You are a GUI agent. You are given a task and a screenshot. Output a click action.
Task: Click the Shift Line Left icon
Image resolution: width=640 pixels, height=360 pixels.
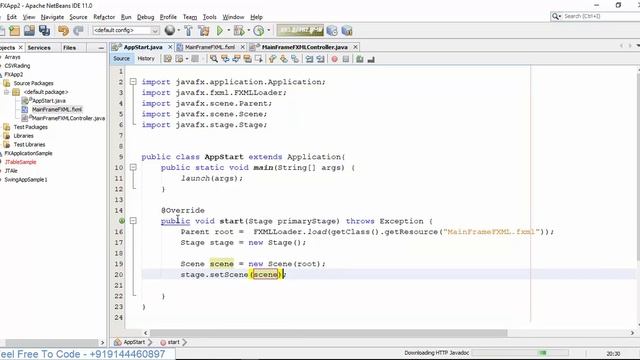click(x=309, y=59)
